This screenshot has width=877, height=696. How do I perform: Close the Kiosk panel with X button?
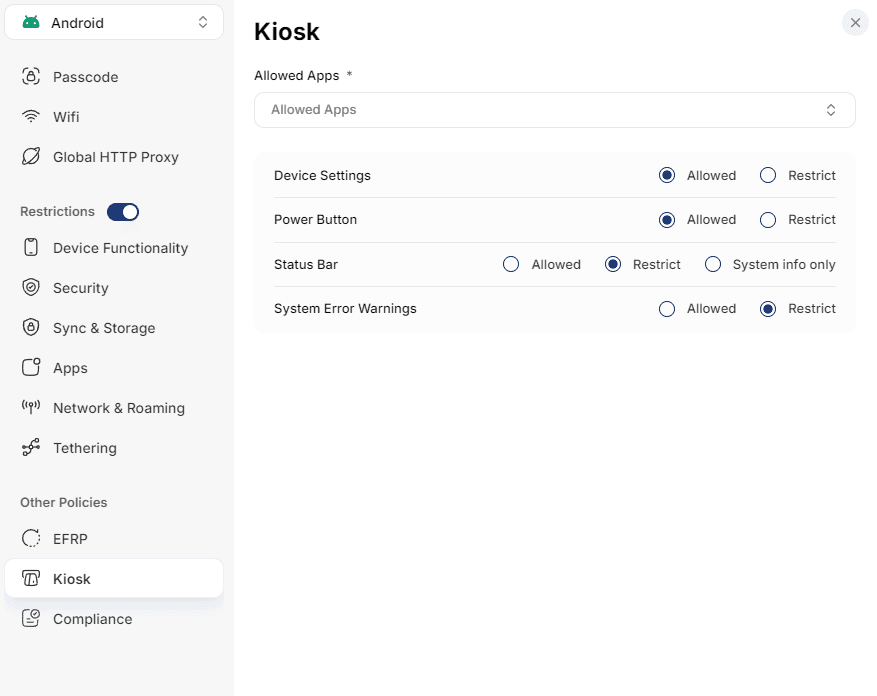(x=855, y=23)
